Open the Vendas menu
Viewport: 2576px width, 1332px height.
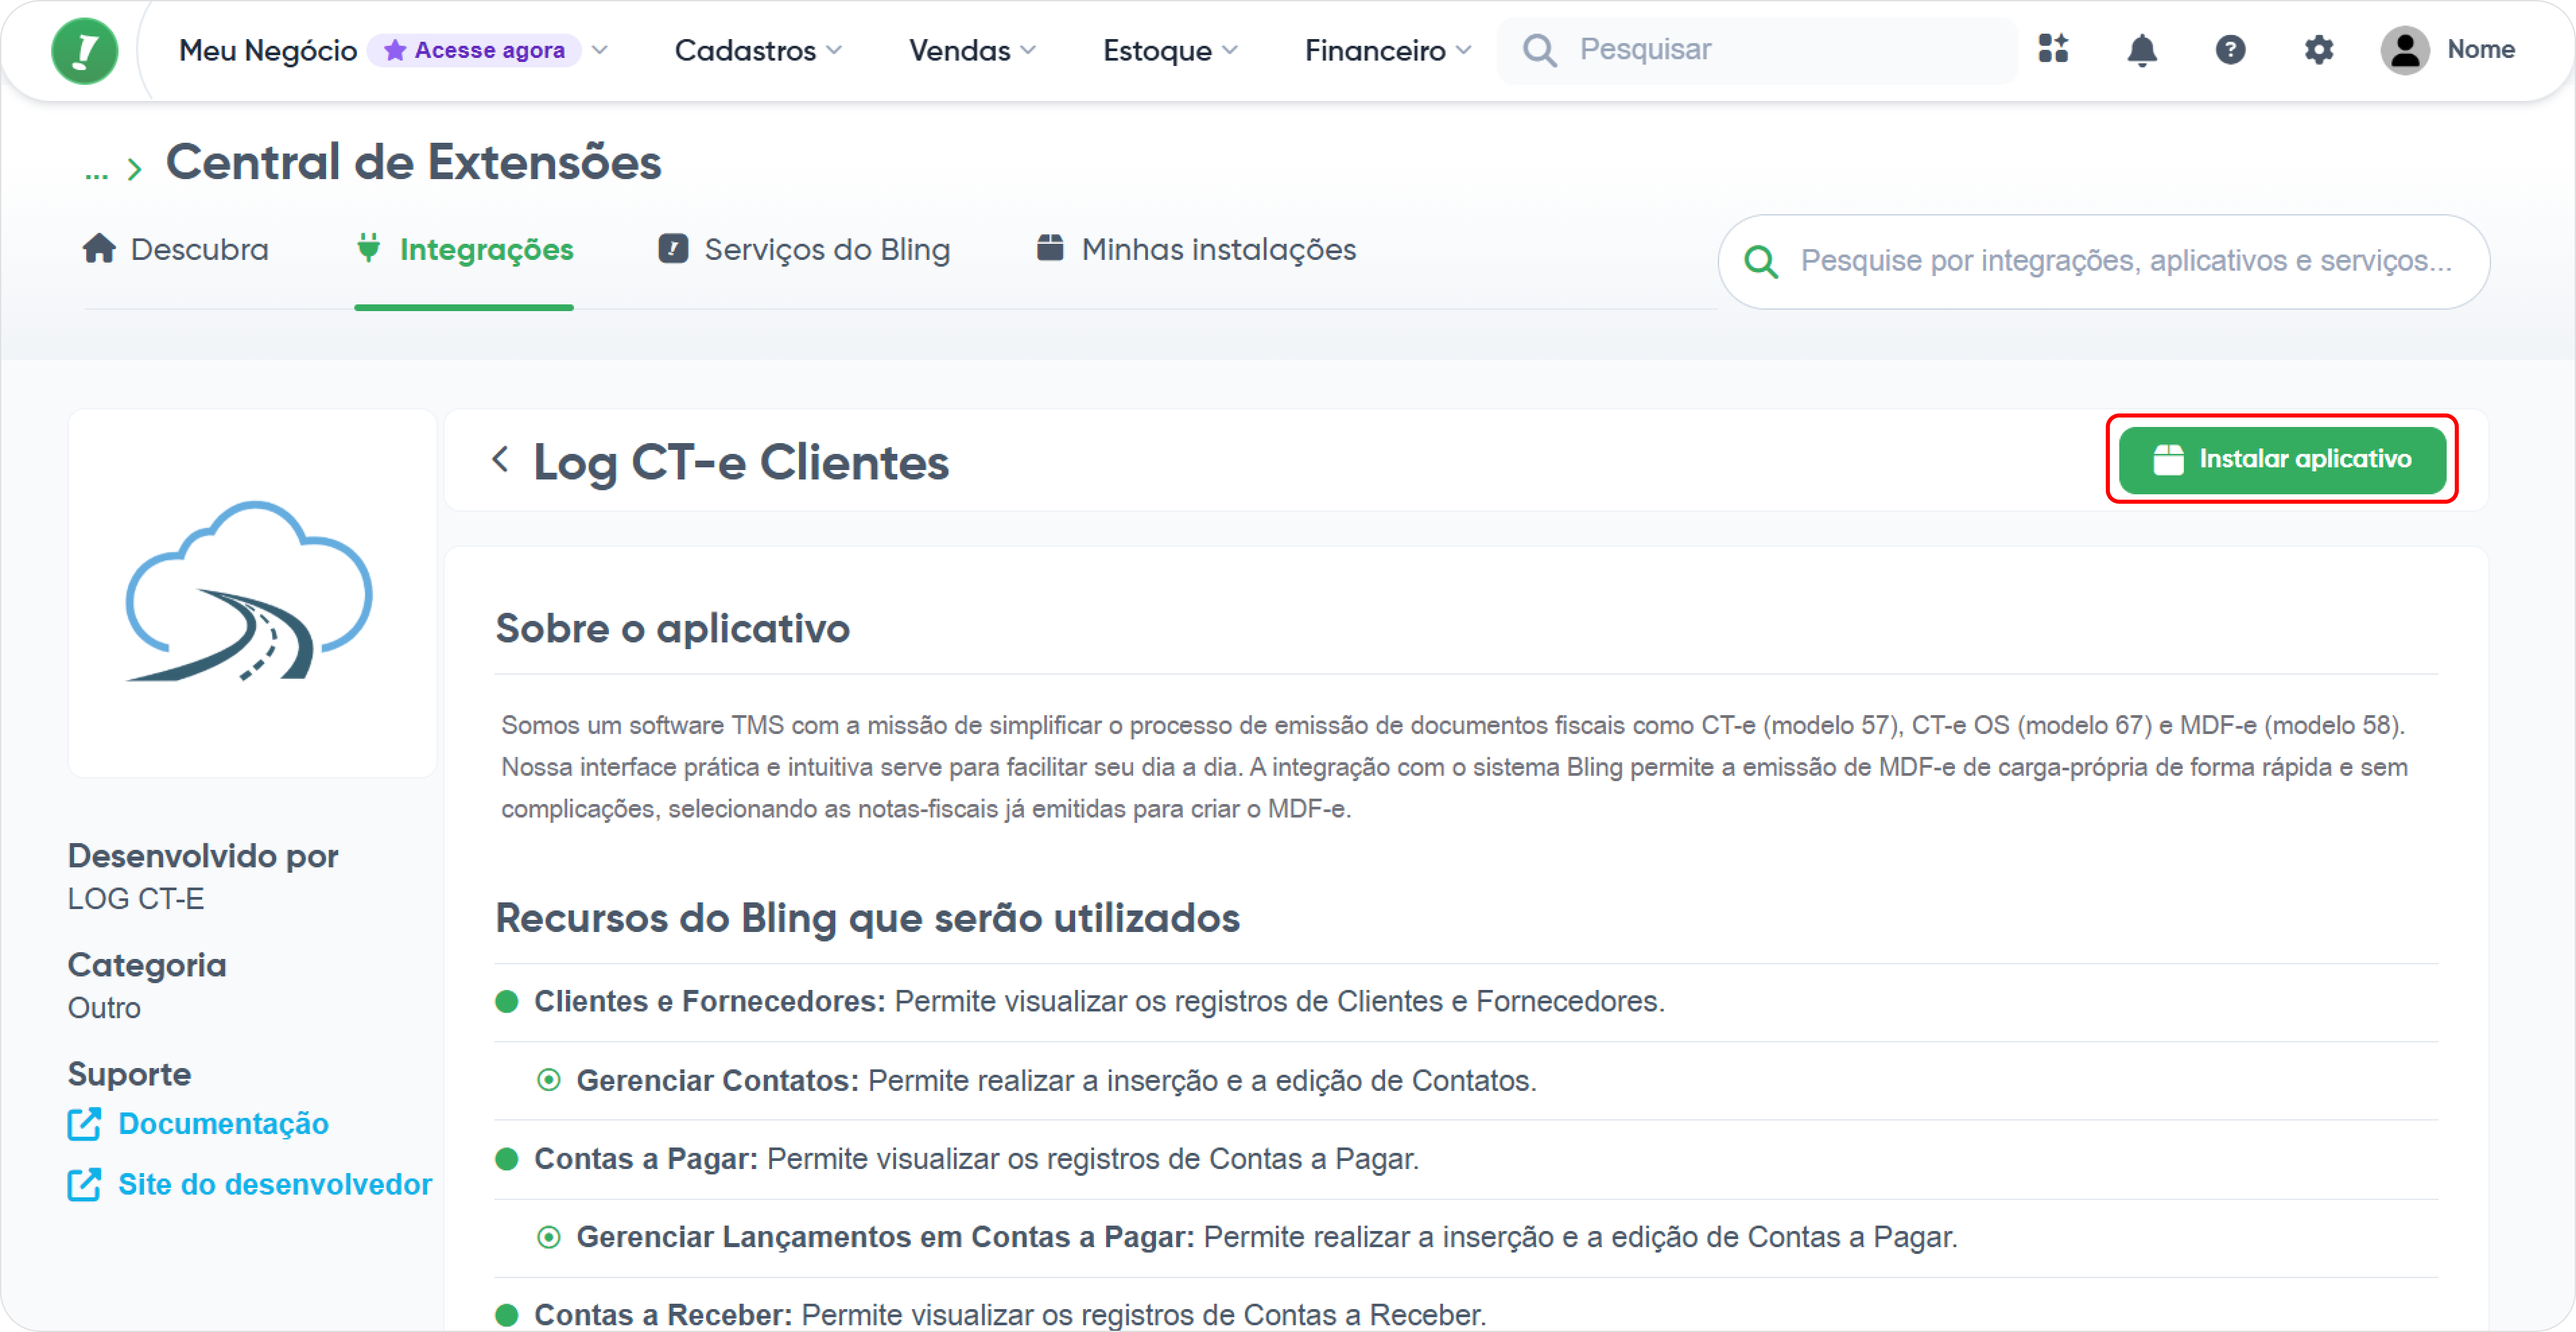coord(972,50)
